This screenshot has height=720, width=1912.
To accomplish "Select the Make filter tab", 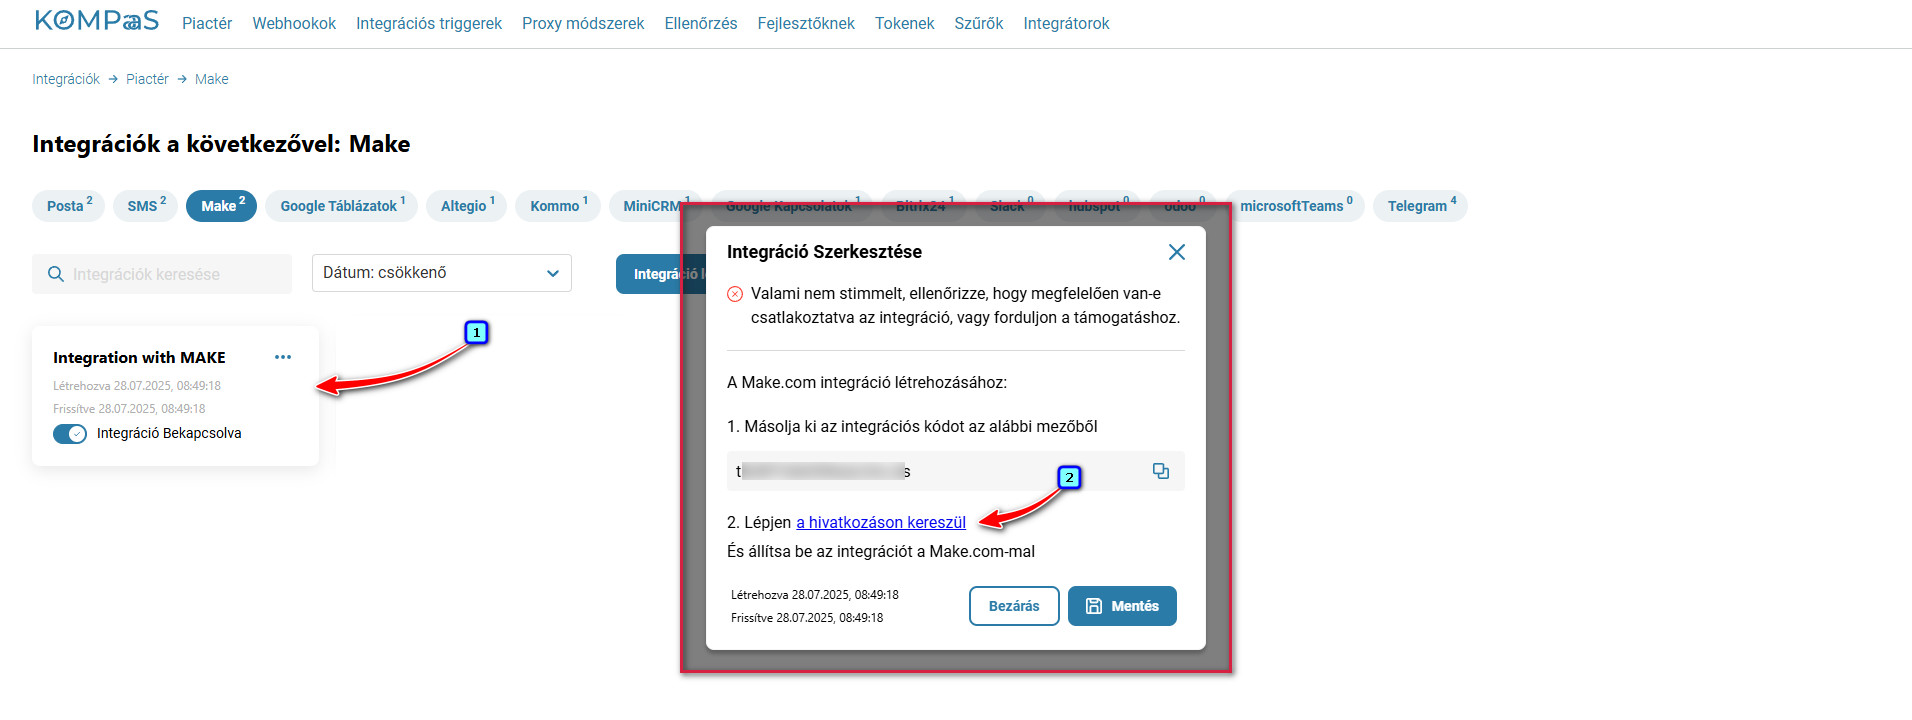I will point(222,206).
